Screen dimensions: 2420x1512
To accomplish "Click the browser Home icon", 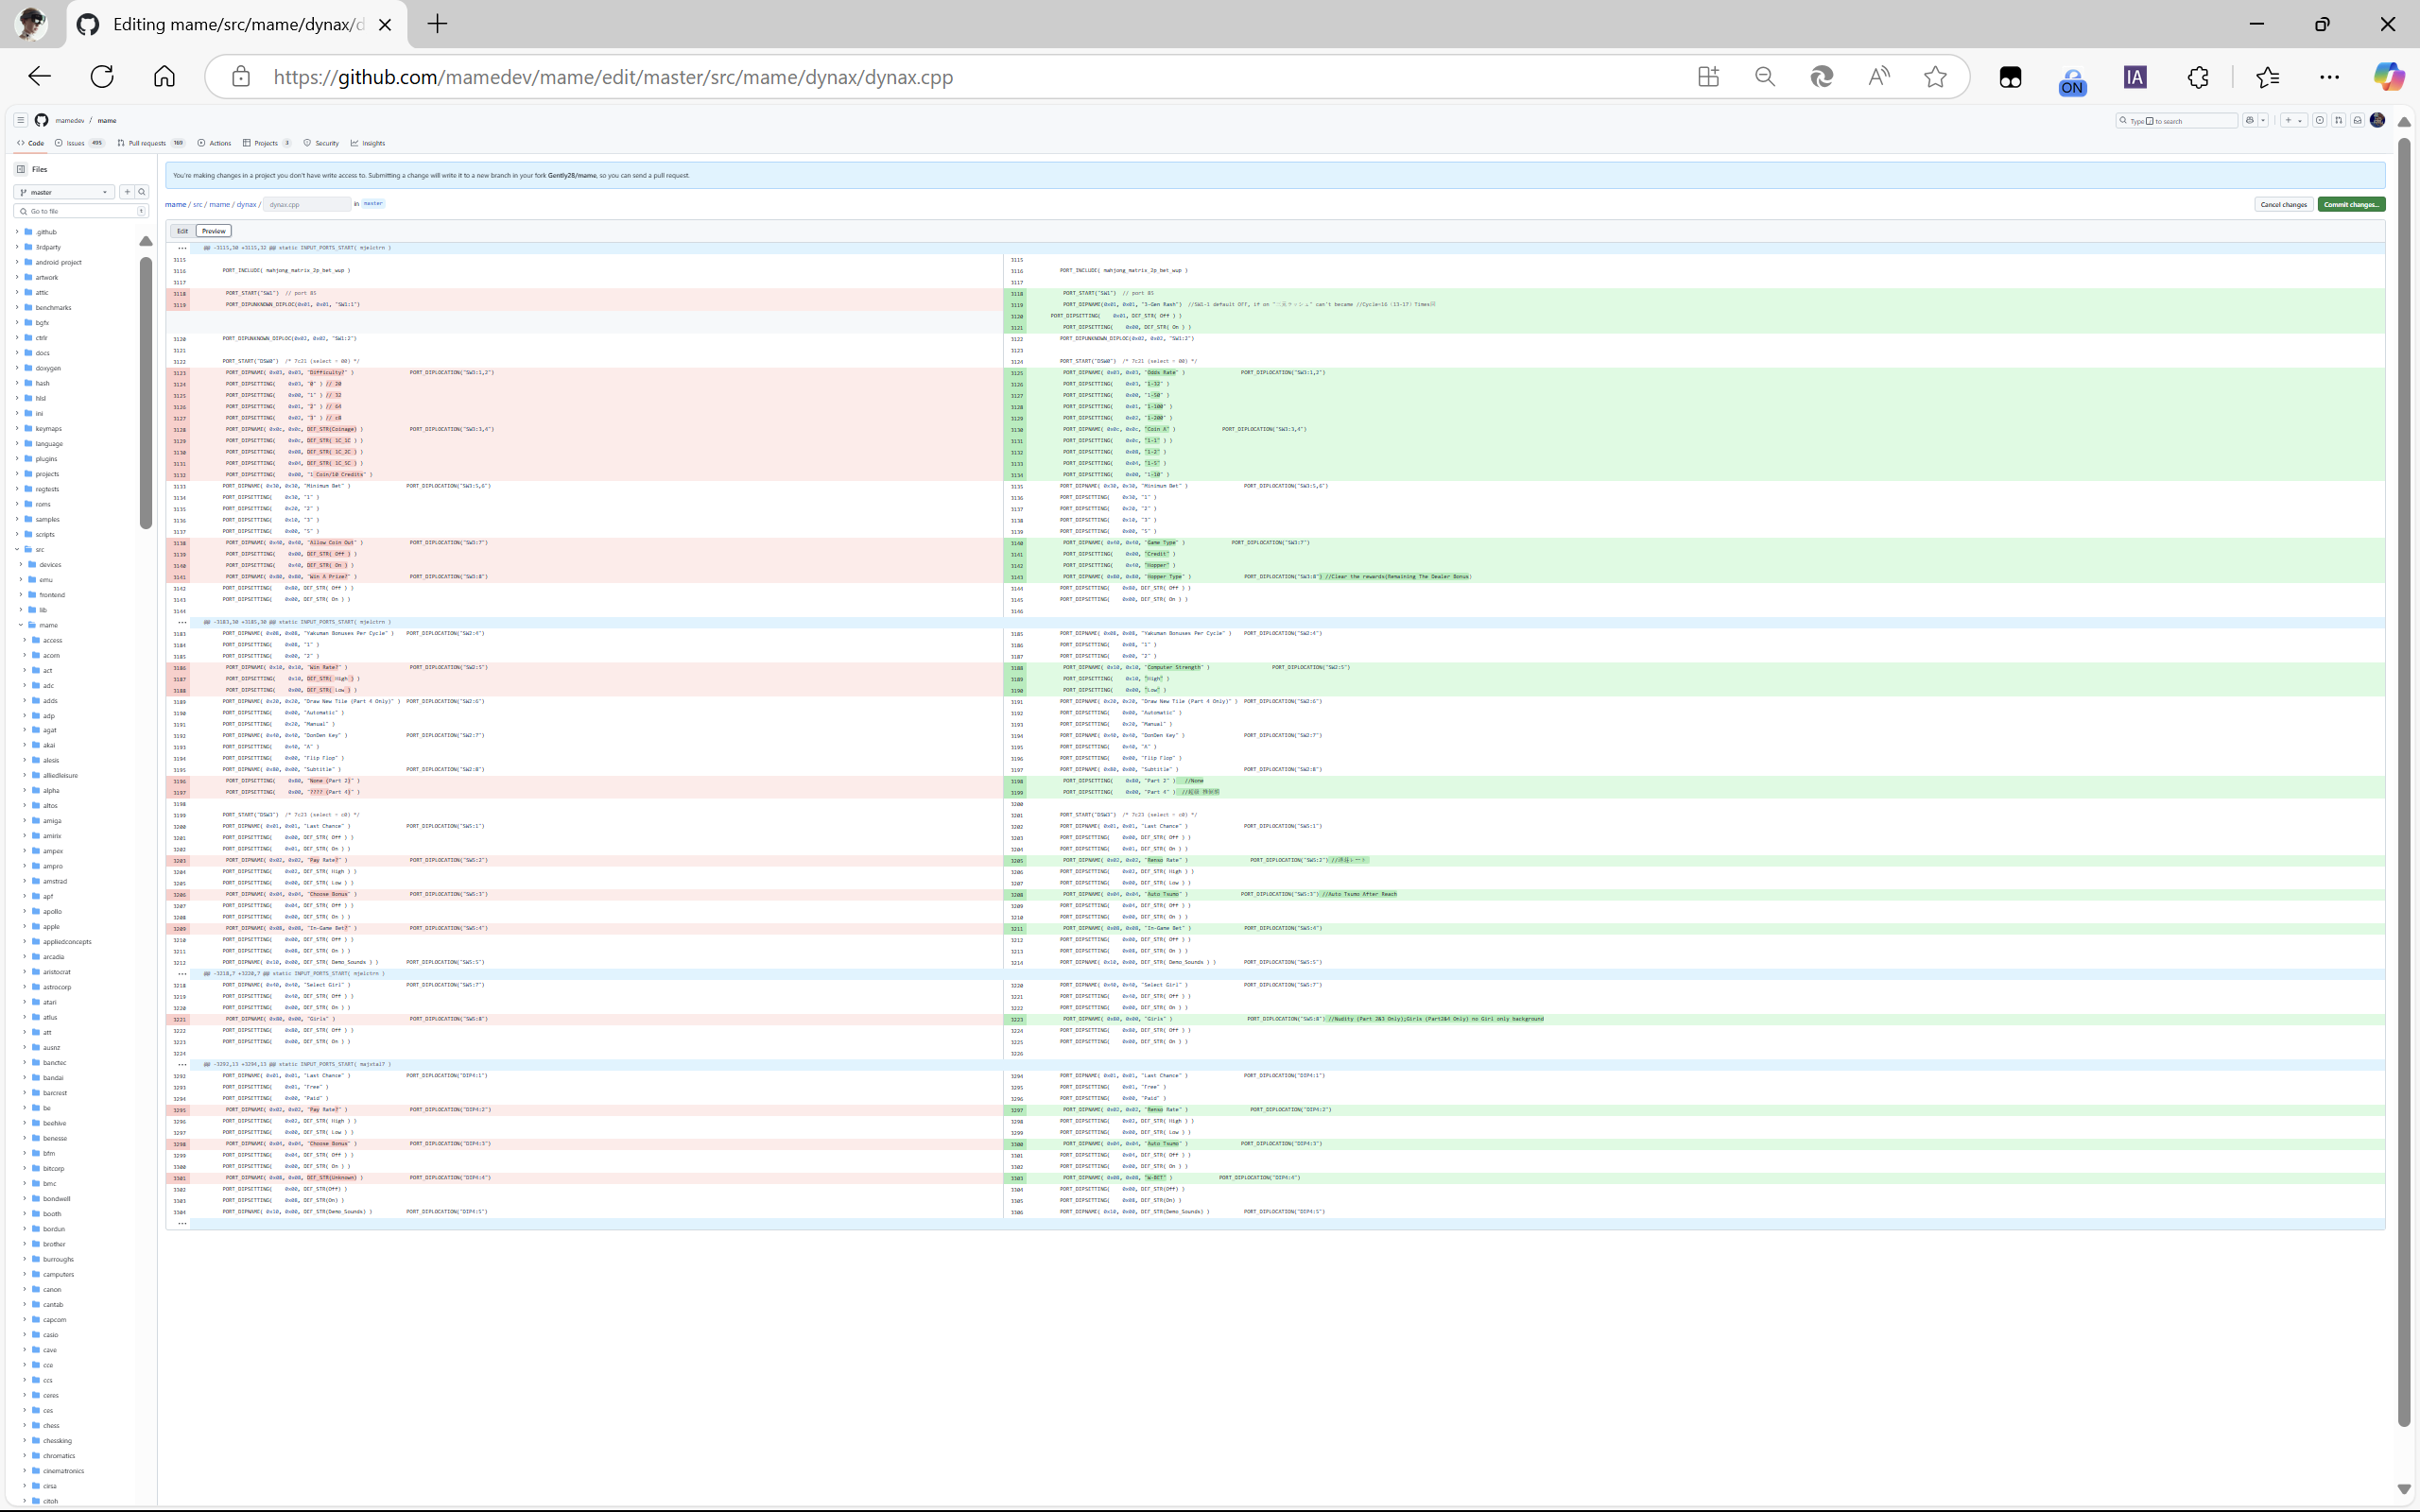I will pos(164,77).
